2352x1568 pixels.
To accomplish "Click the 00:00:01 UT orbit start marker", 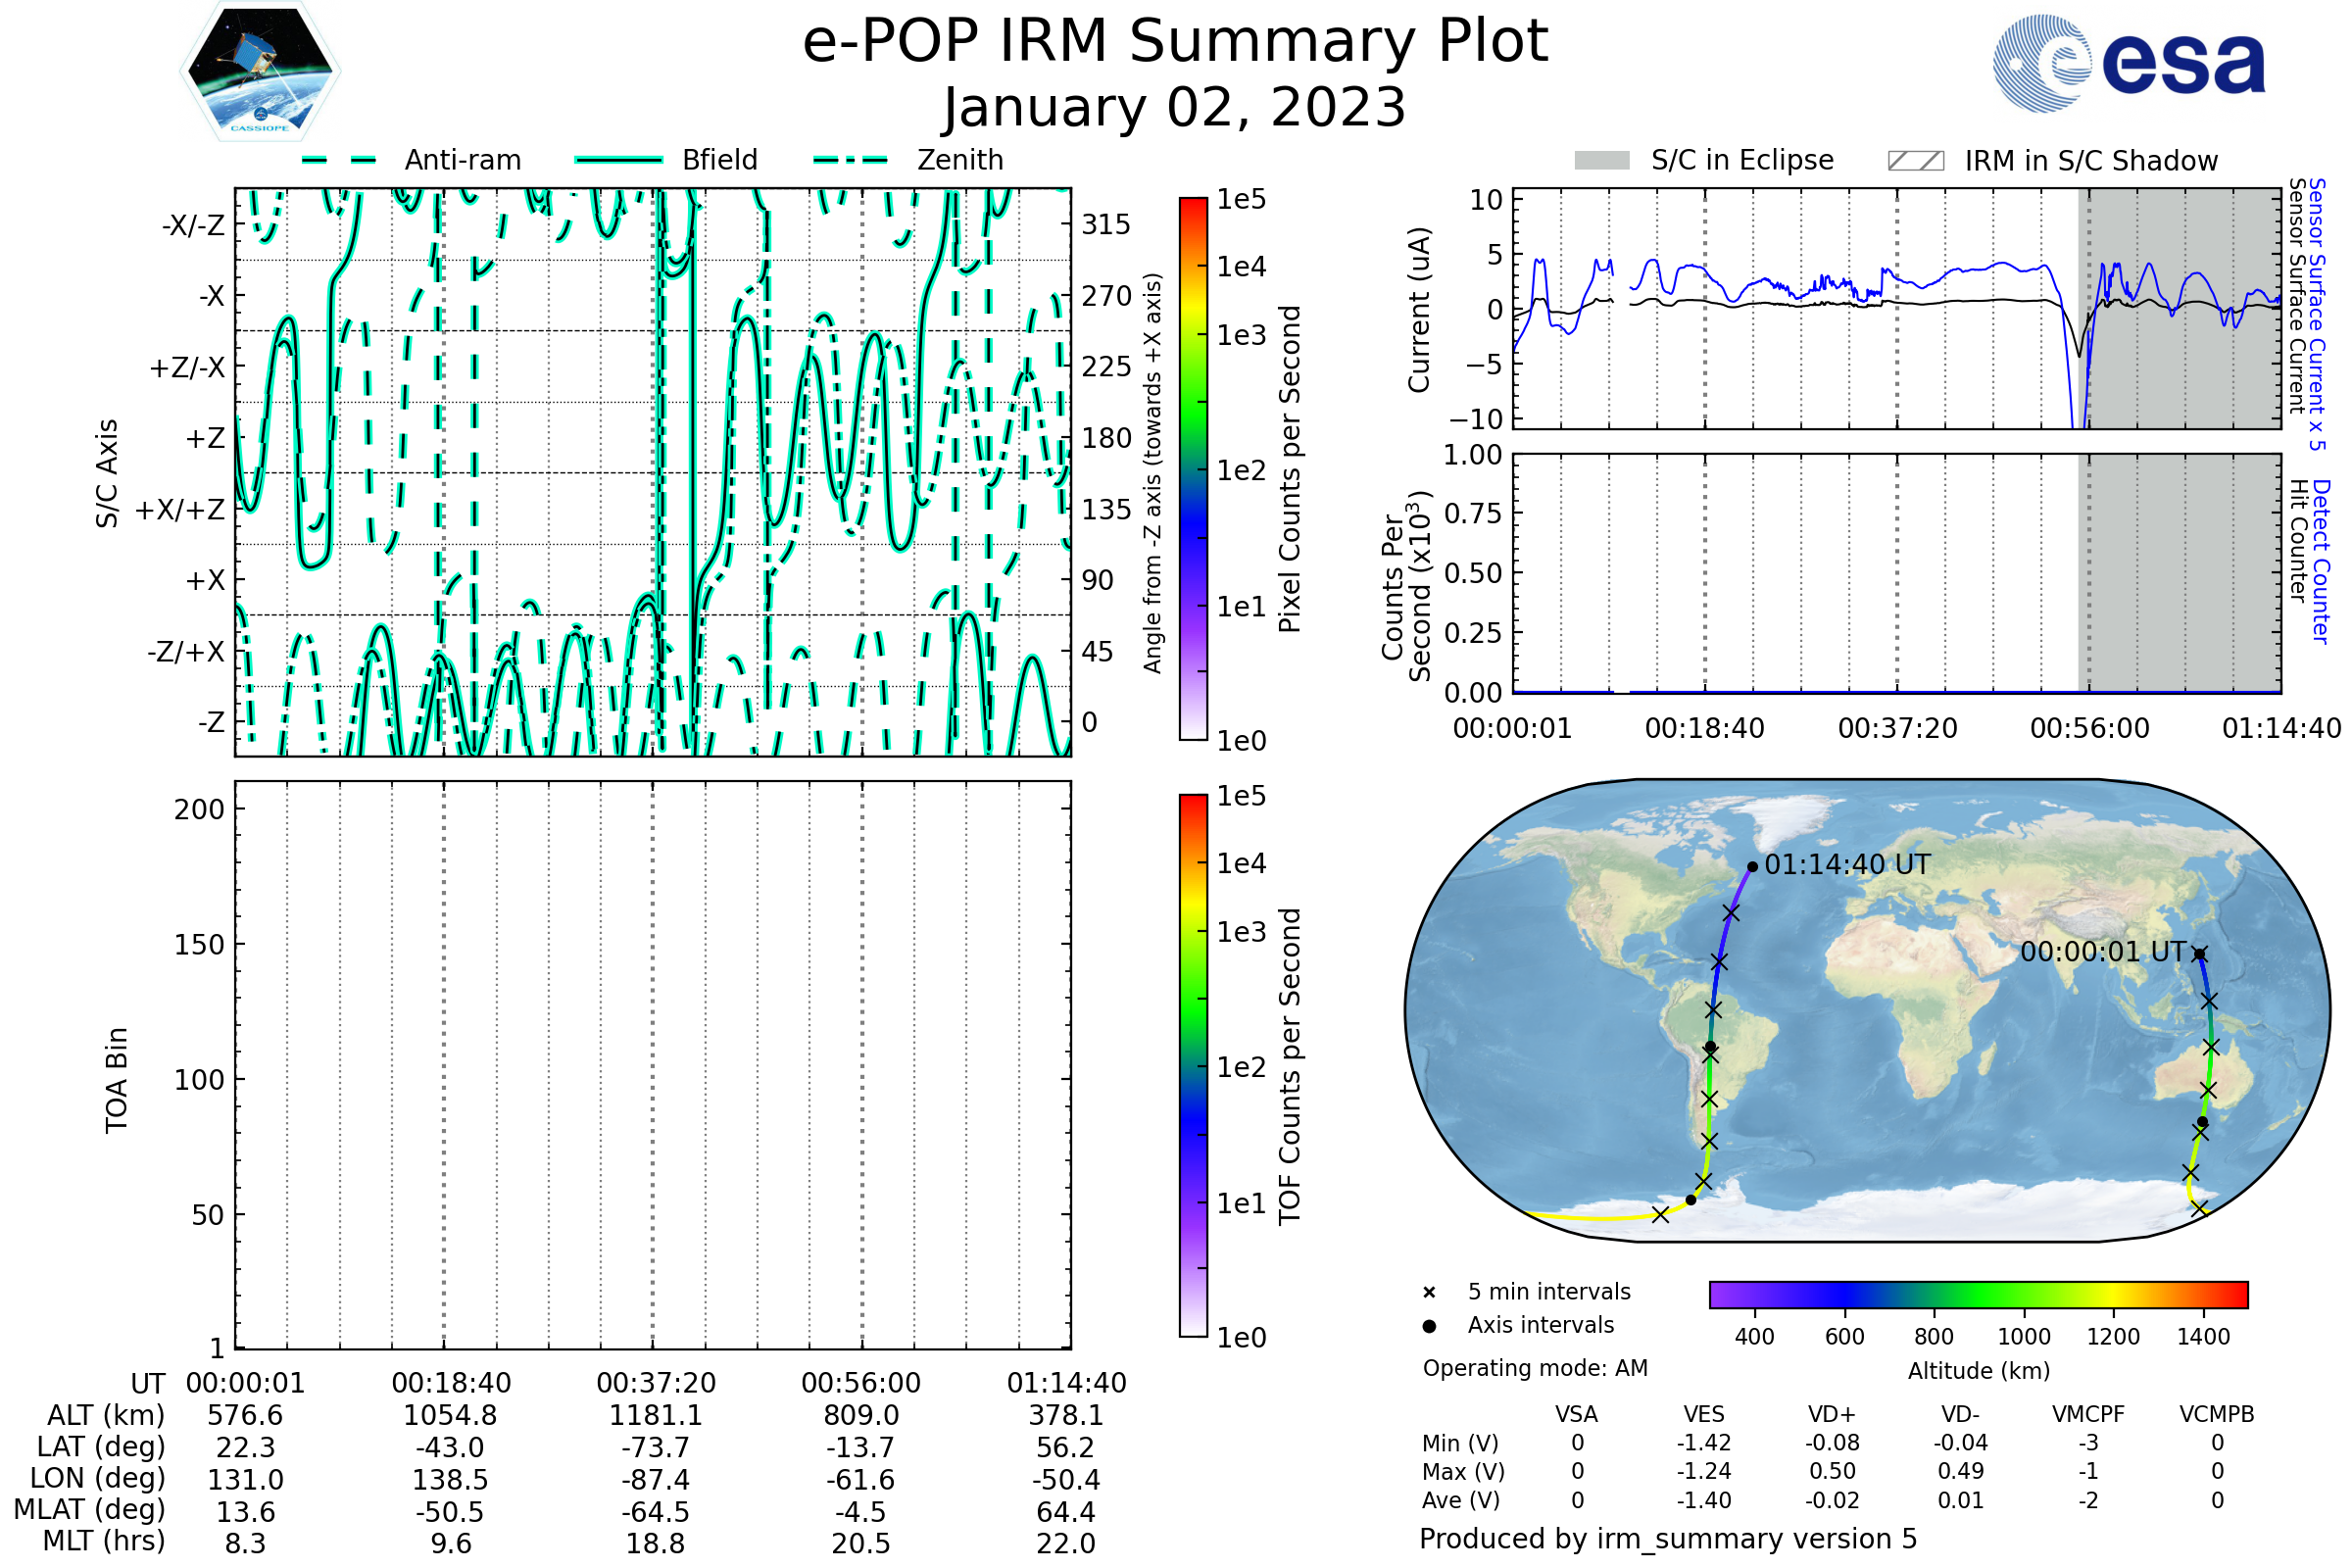I will tap(2199, 954).
